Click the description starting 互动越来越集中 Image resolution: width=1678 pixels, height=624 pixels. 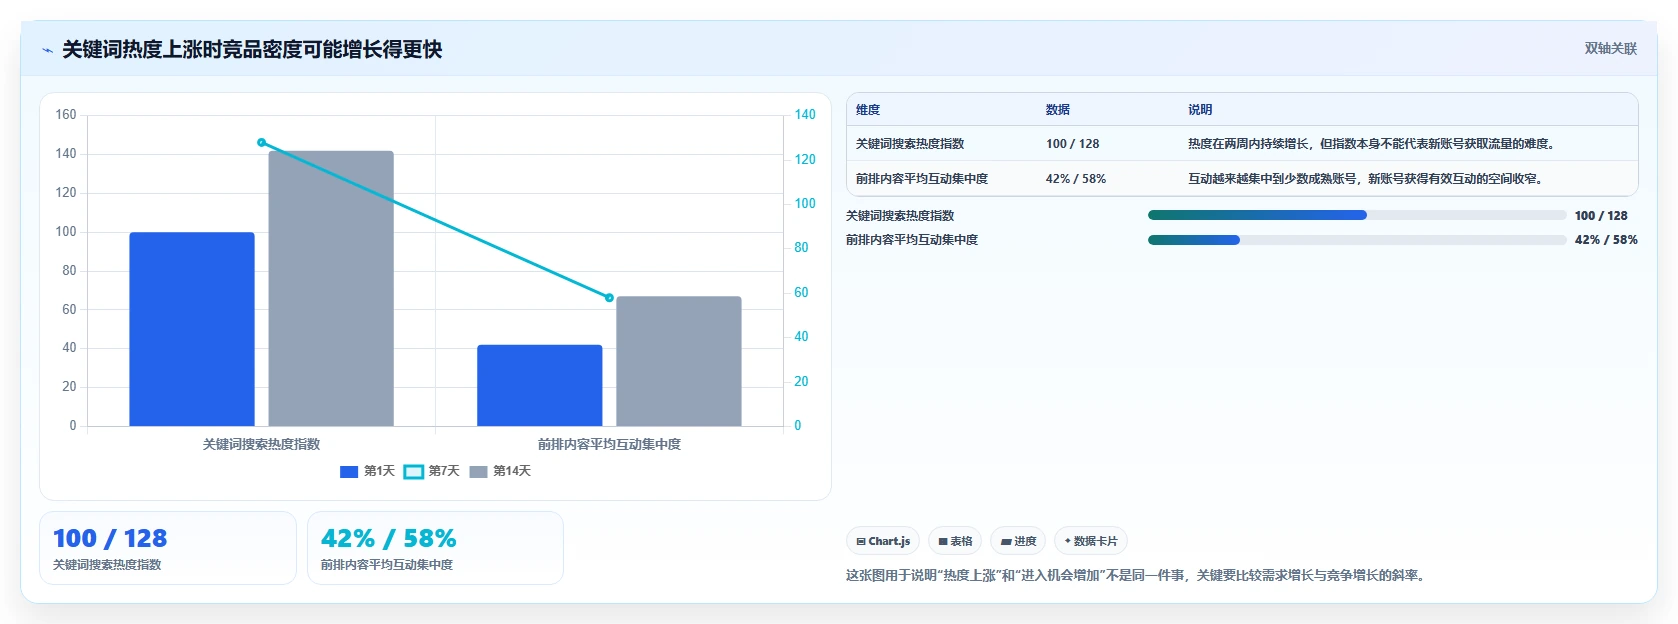[1368, 179]
